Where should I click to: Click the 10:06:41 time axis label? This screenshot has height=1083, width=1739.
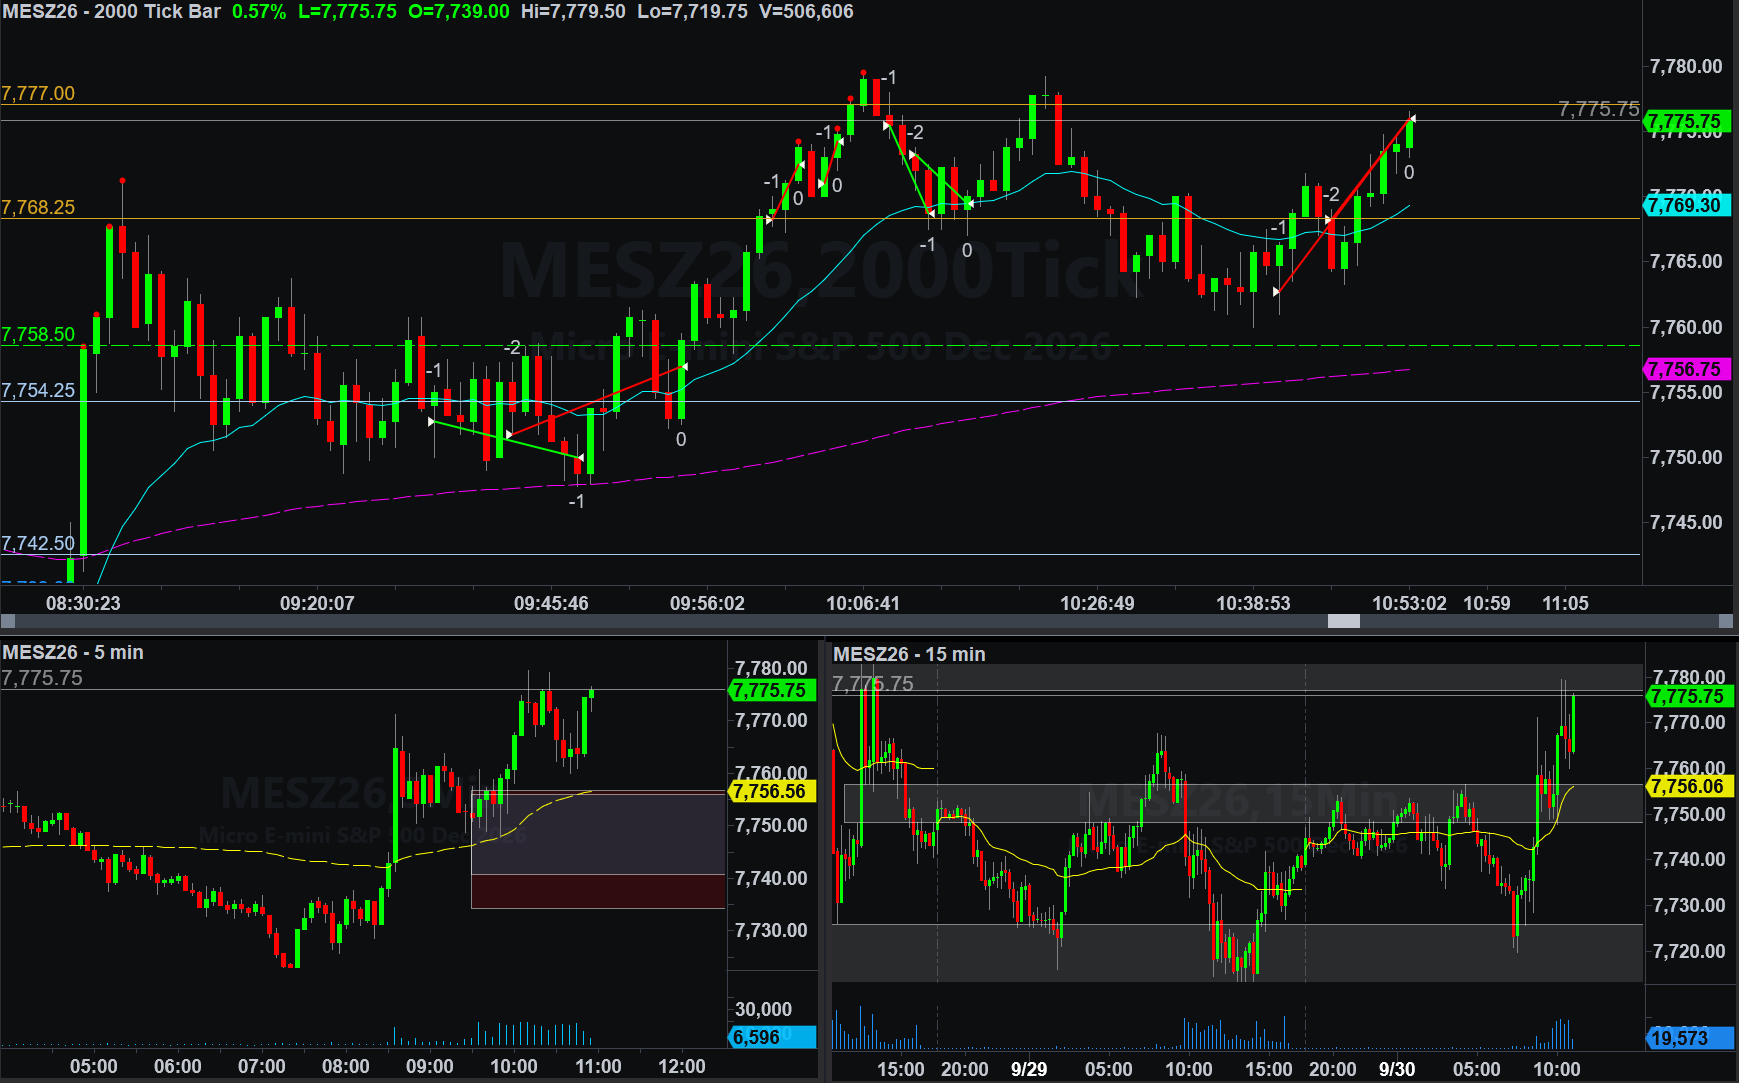coord(863,603)
